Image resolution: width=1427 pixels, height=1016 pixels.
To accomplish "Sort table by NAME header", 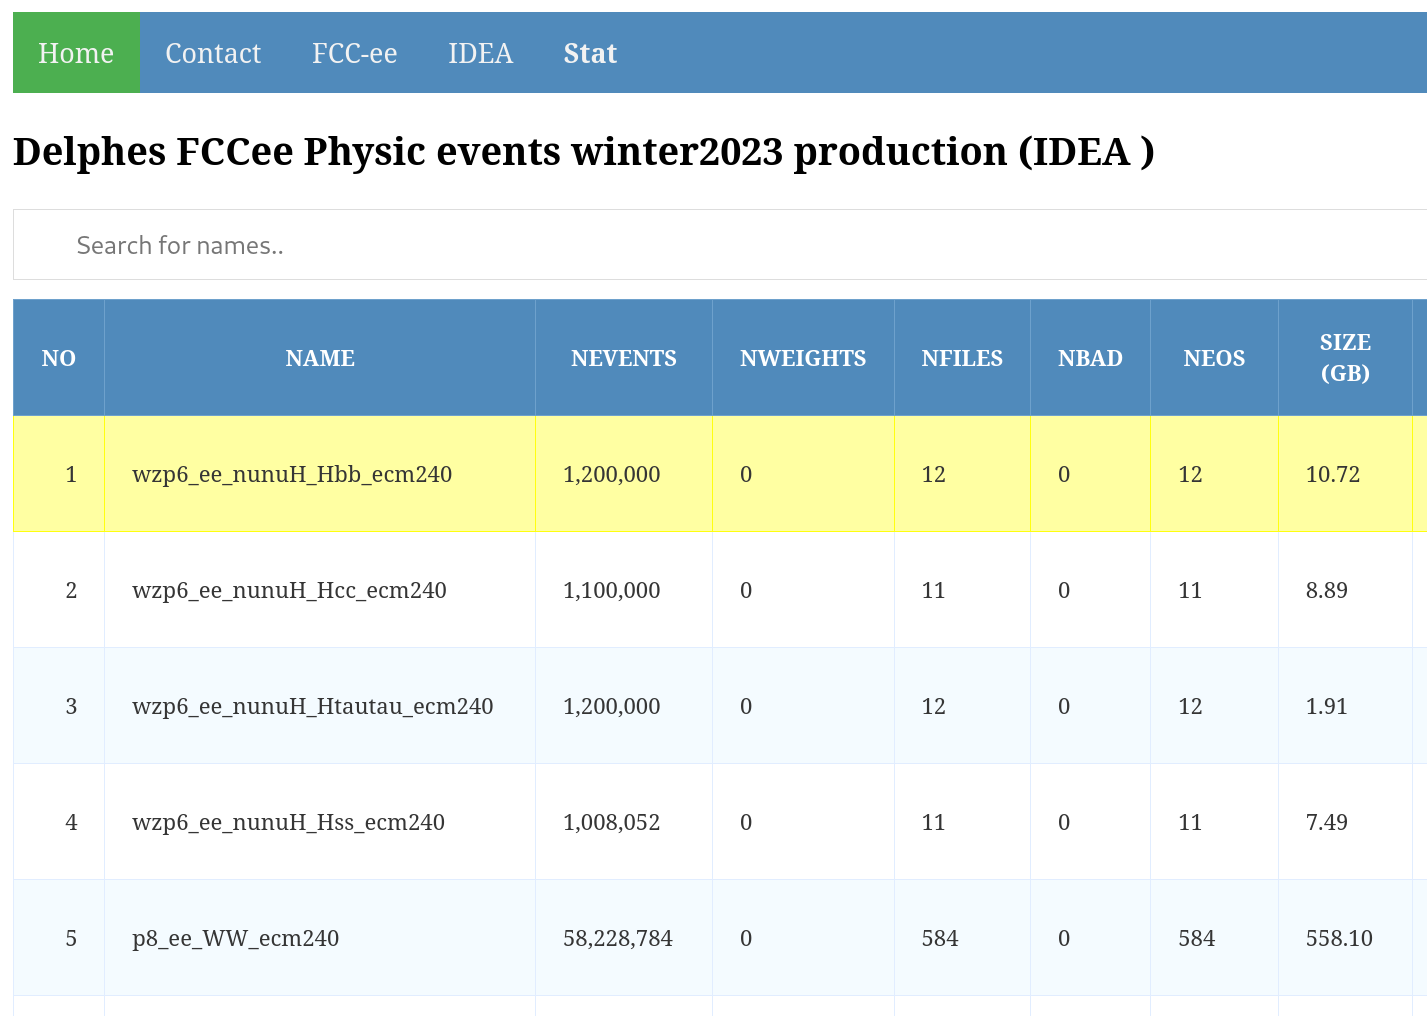I will tap(320, 358).
